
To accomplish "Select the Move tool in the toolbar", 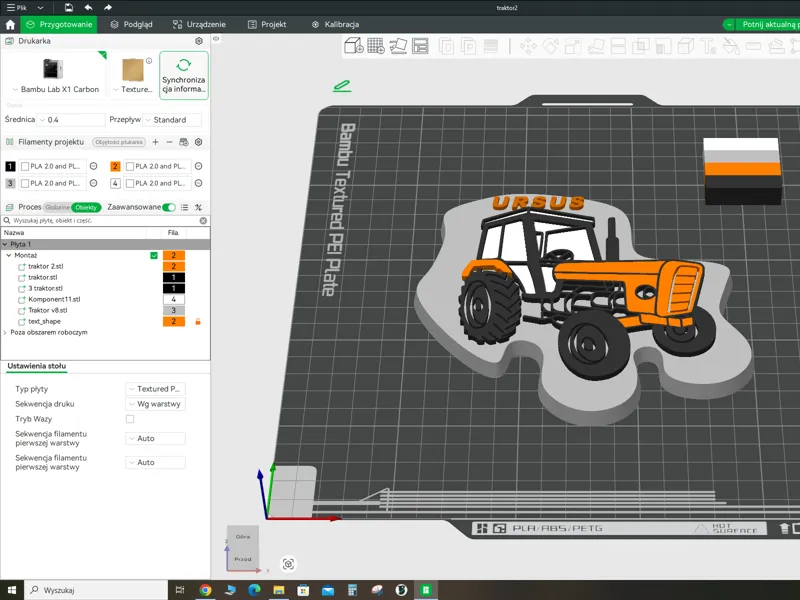I will coord(528,46).
